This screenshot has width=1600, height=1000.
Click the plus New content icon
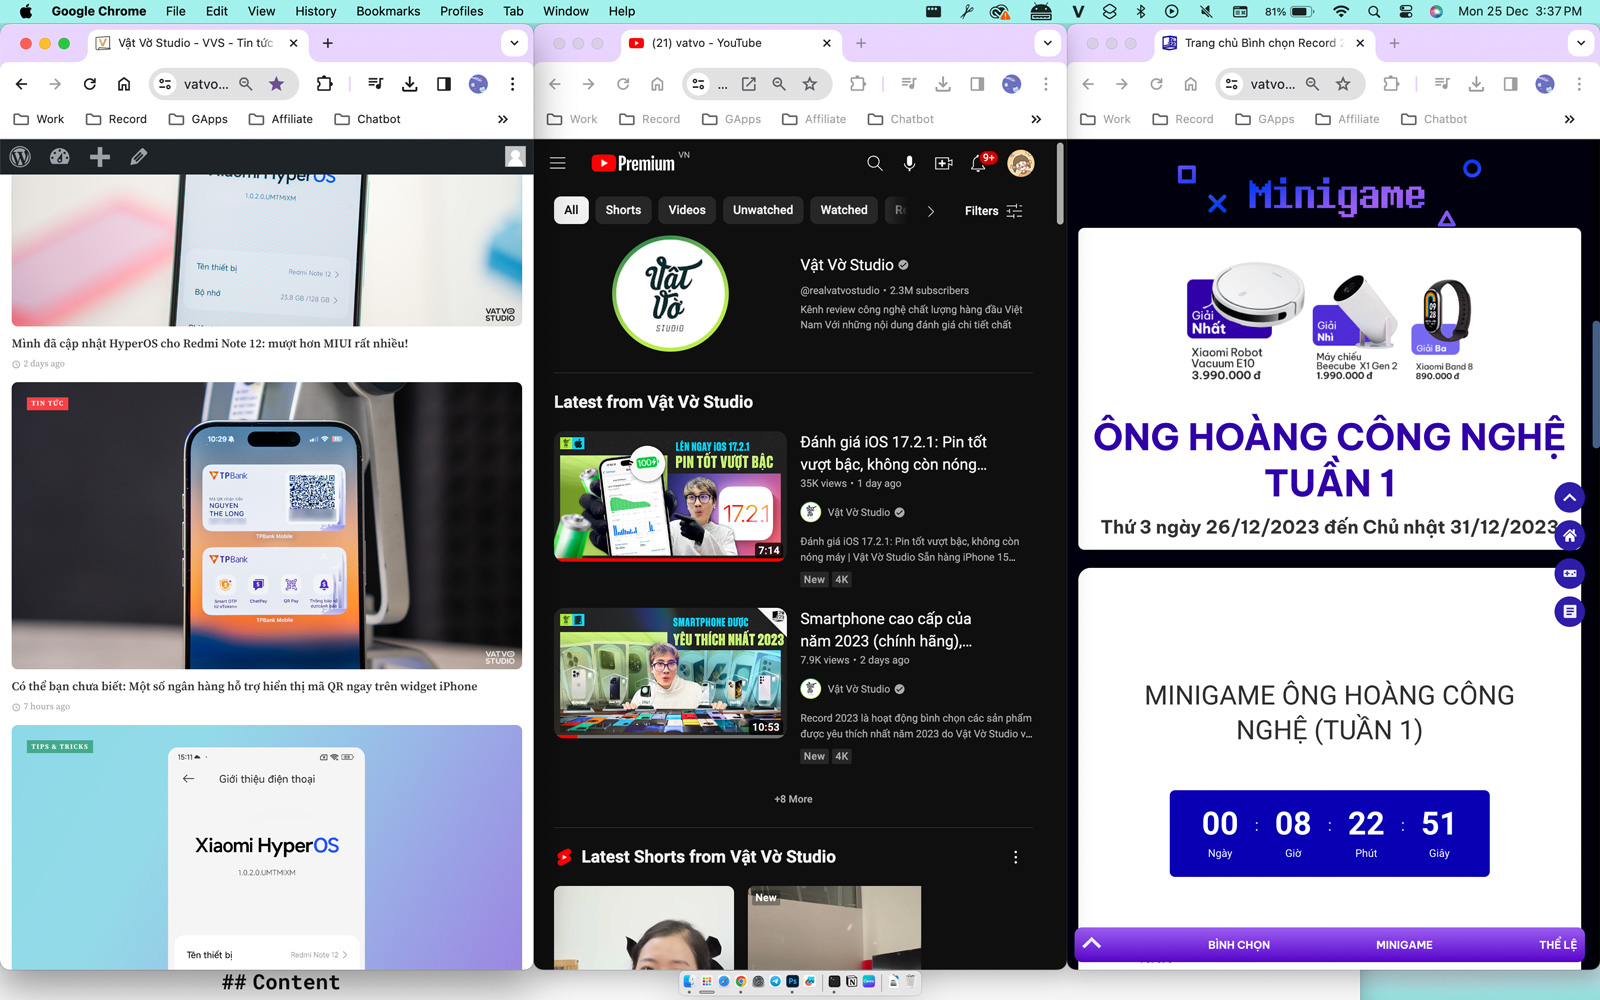coord(99,157)
